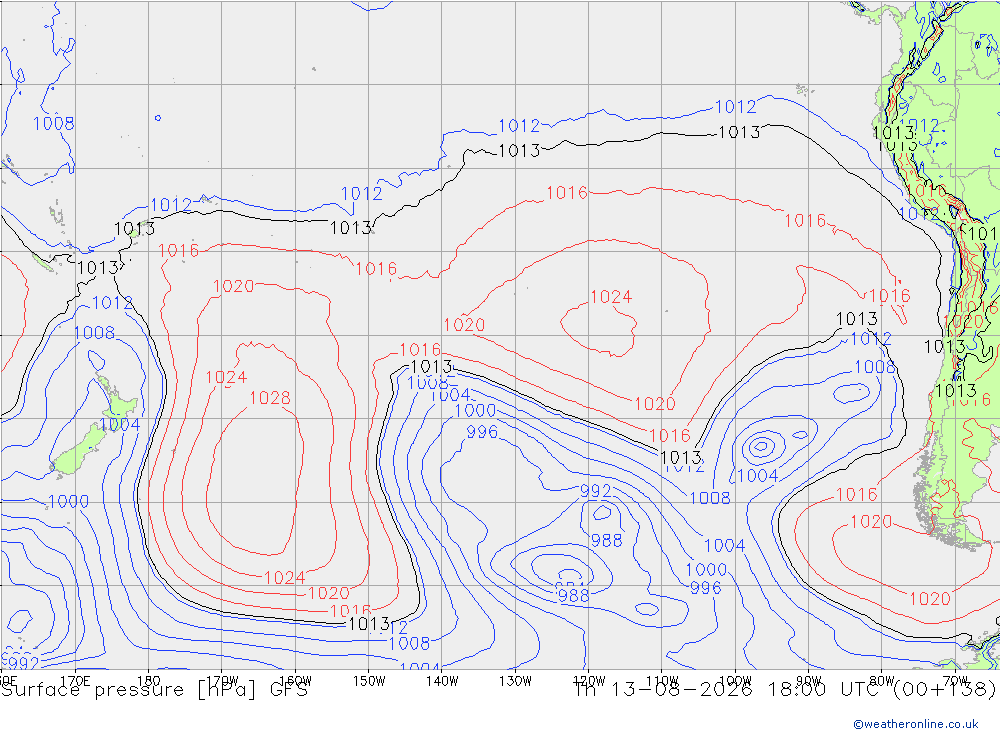Click the 170E longitude axis label
The height and width of the screenshot is (733, 1000).
pyautogui.click(x=75, y=681)
